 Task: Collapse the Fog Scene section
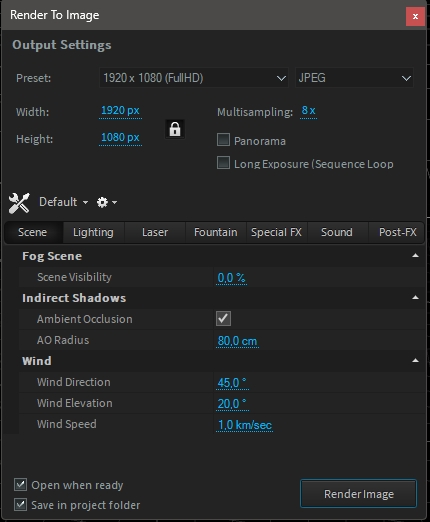415,256
